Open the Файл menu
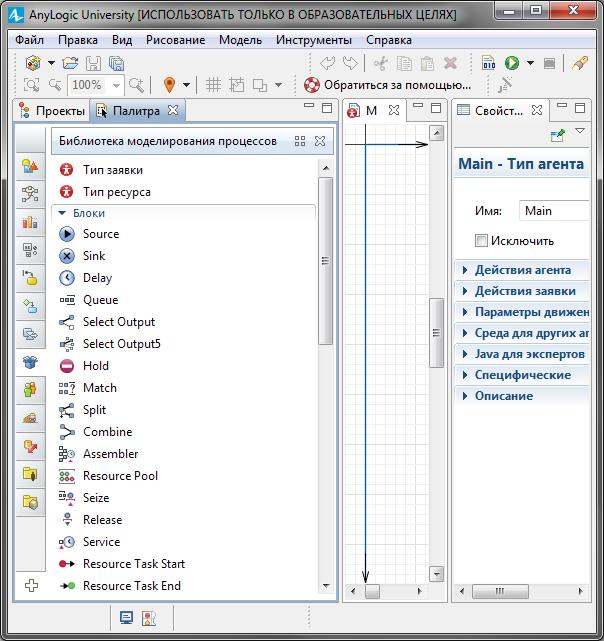Viewport: 604px width, 641px height. click(x=29, y=40)
